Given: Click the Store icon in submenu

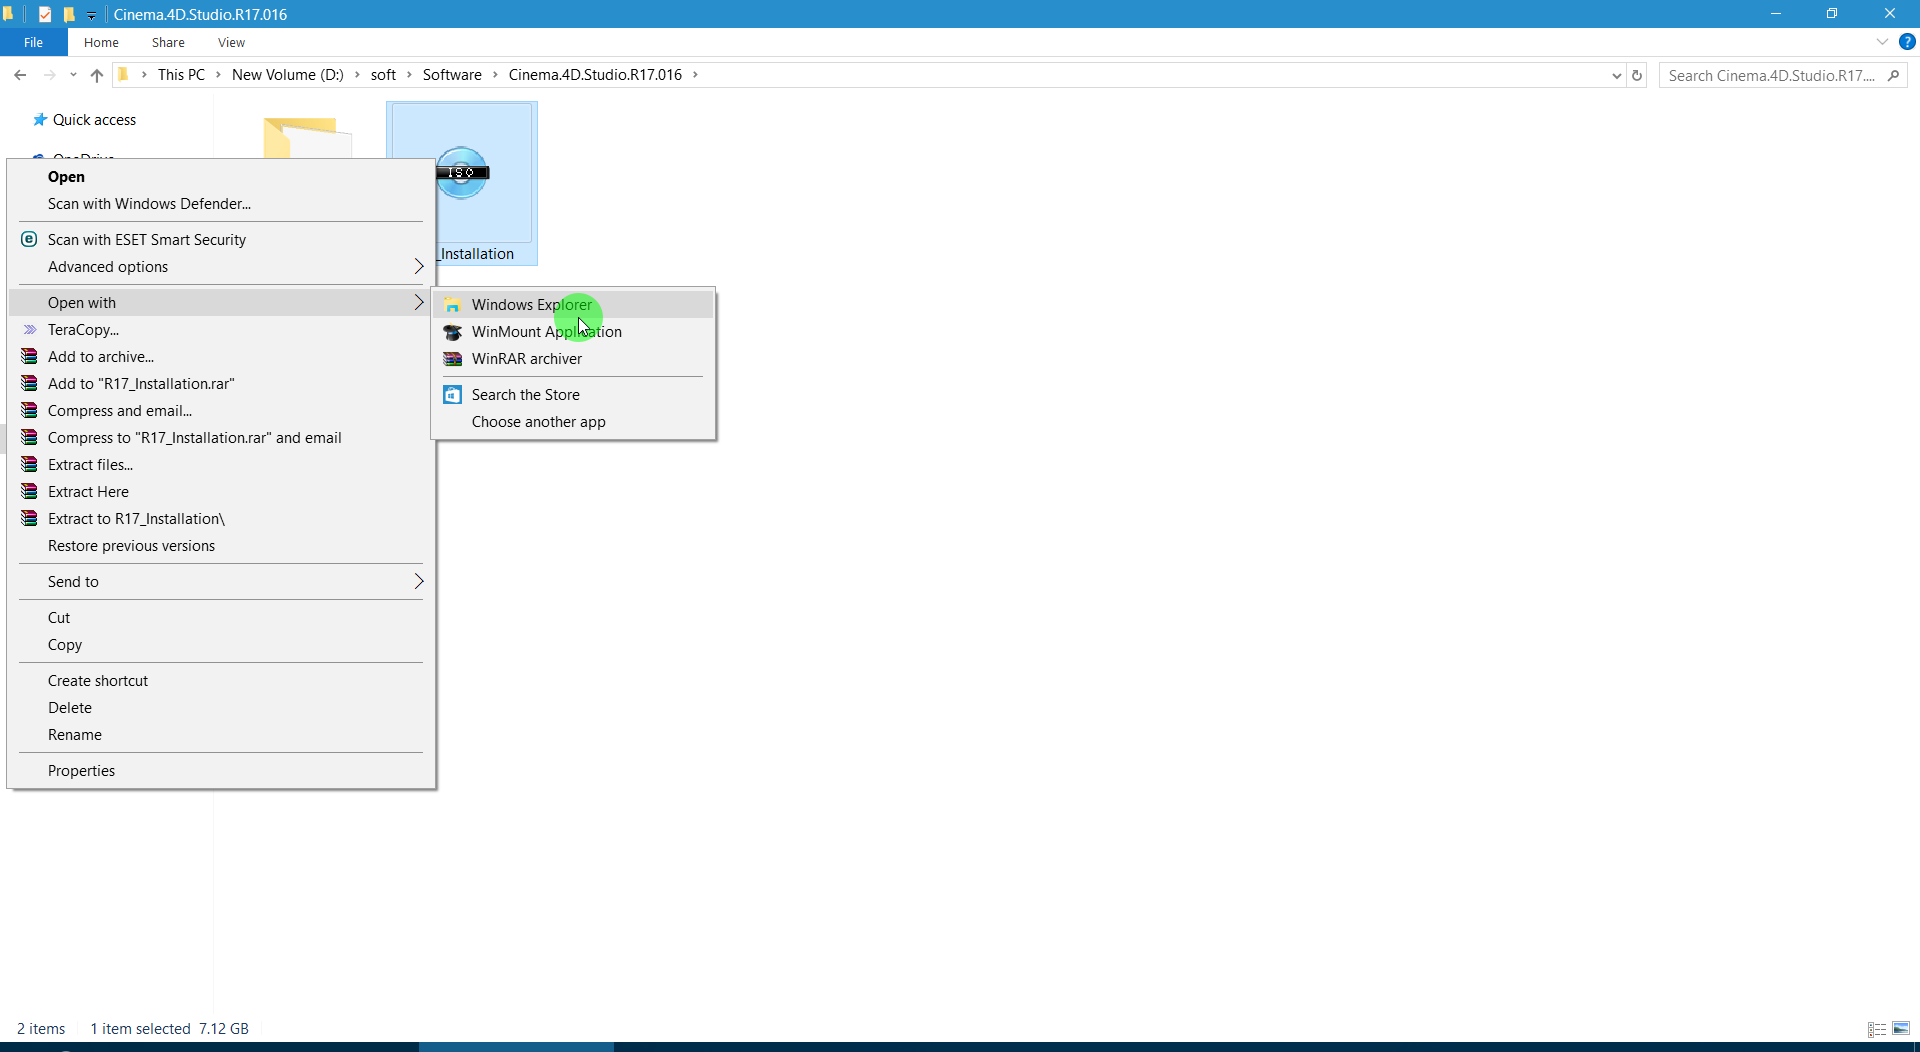Looking at the screenshot, I should [453, 395].
